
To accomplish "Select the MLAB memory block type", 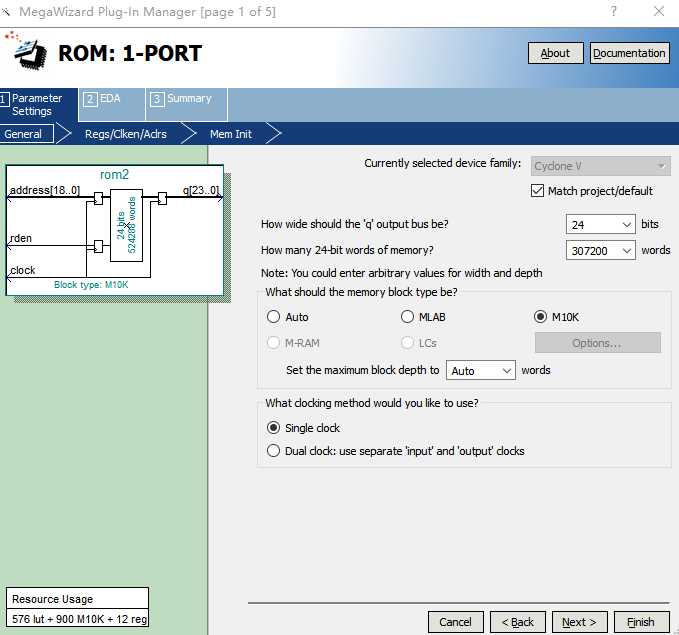I will coord(407,317).
